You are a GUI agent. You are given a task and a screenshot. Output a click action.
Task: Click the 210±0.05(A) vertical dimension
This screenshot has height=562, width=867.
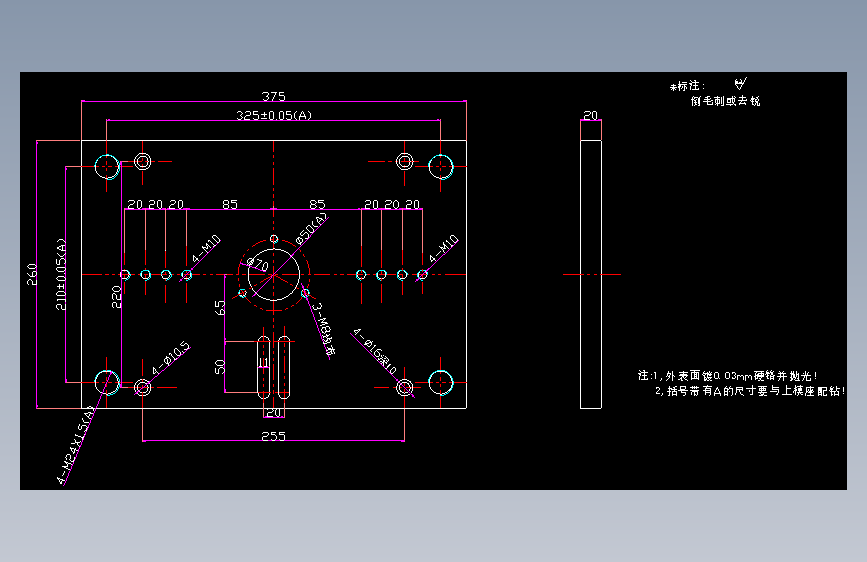coord(61,274)
